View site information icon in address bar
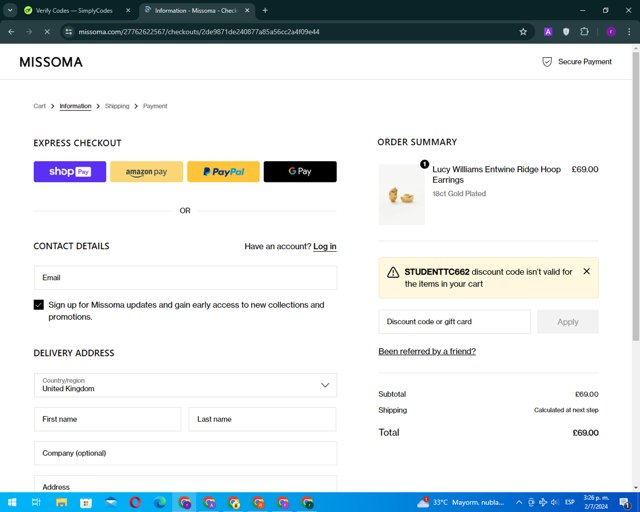This screenshot has height=512, width=640. (69, 32)
